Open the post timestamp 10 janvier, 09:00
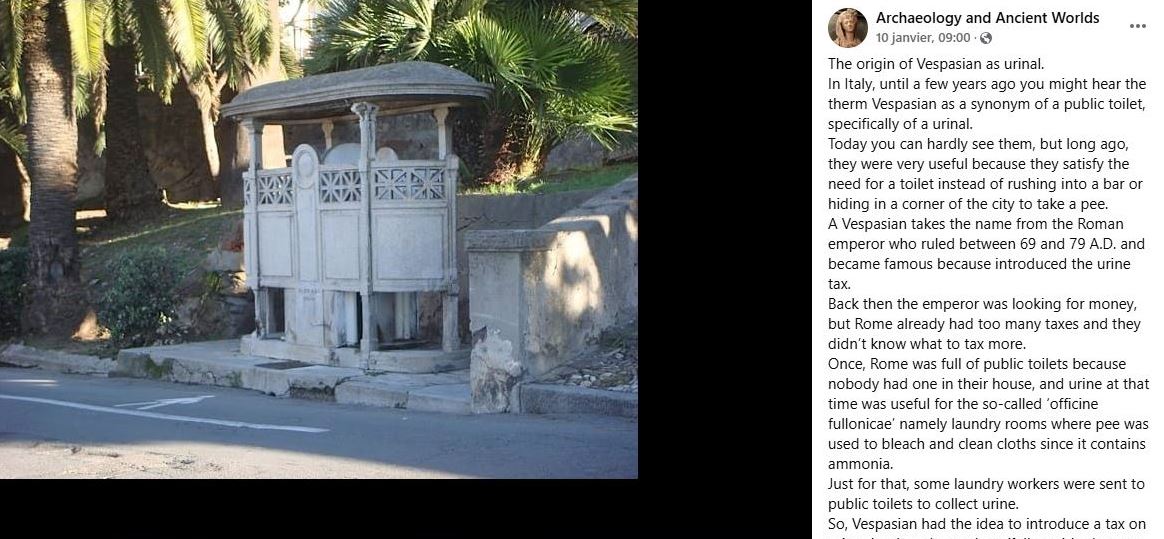The height and width of the screenshot is (539, 1164). coord(923,38)
